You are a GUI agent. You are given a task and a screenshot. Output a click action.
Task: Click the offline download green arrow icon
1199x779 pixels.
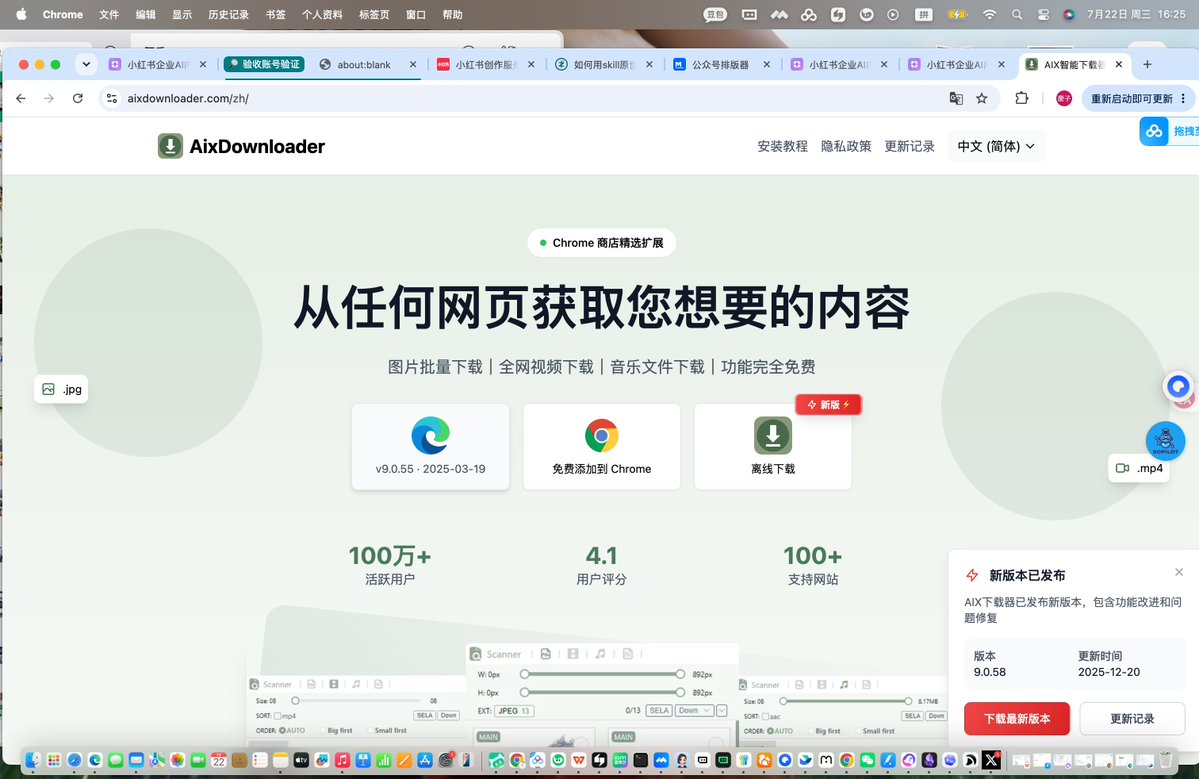point(773,436)
